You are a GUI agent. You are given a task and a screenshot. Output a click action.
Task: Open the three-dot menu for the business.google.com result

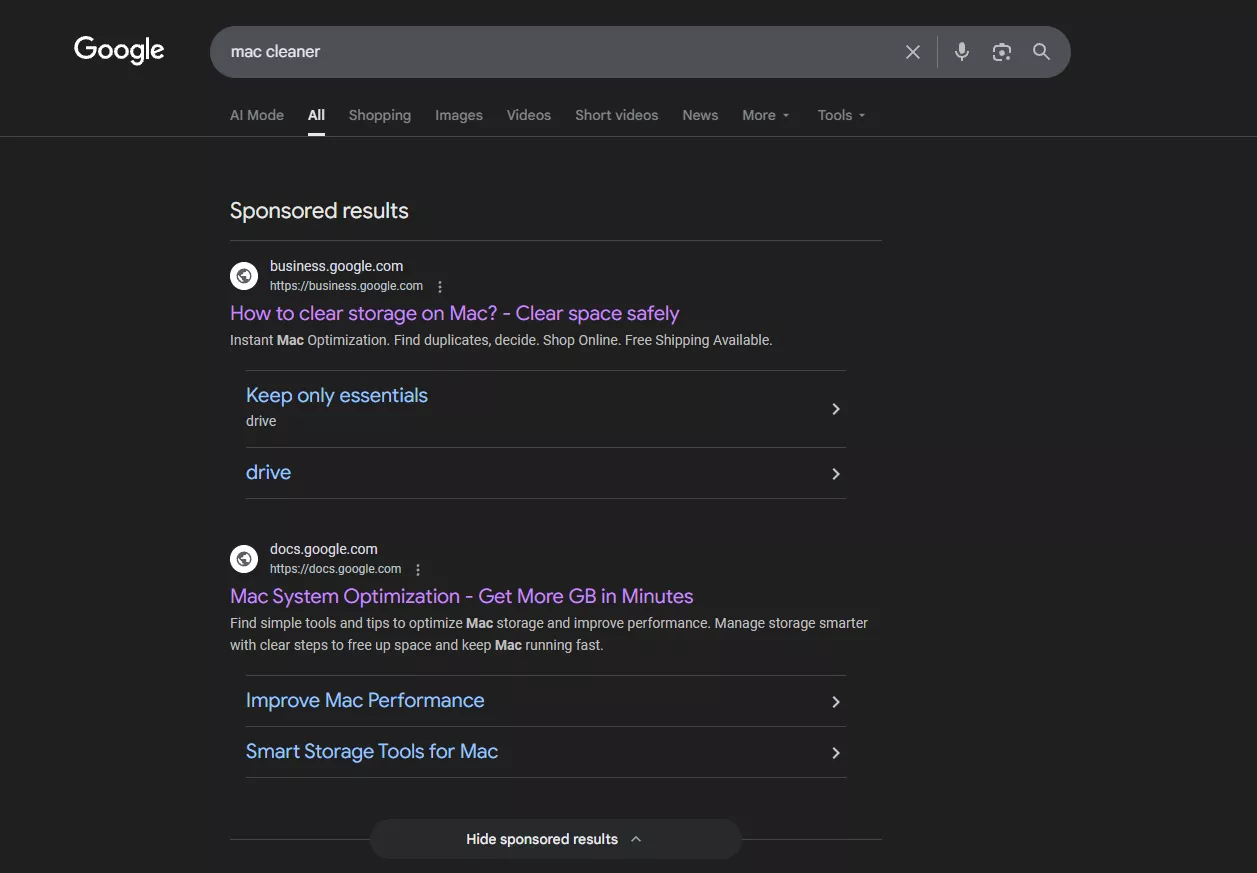[x=439, y=285]
